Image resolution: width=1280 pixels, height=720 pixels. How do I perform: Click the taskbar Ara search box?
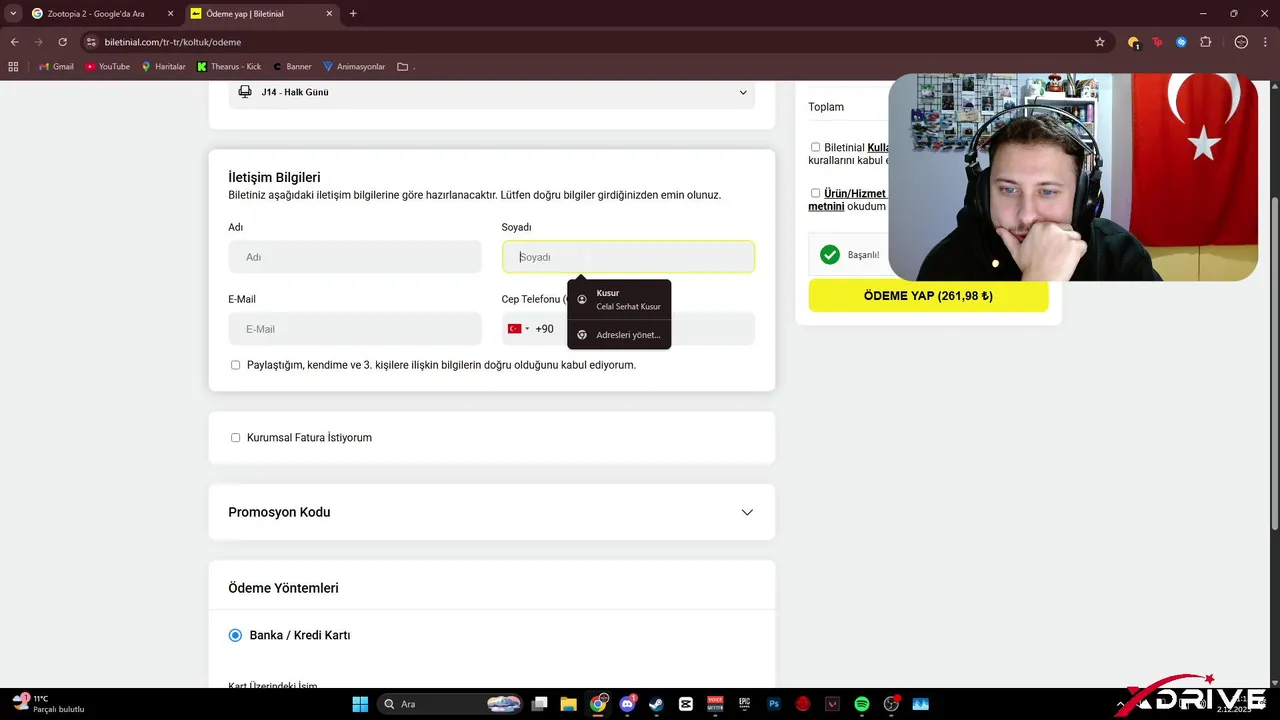click(452, 704)
